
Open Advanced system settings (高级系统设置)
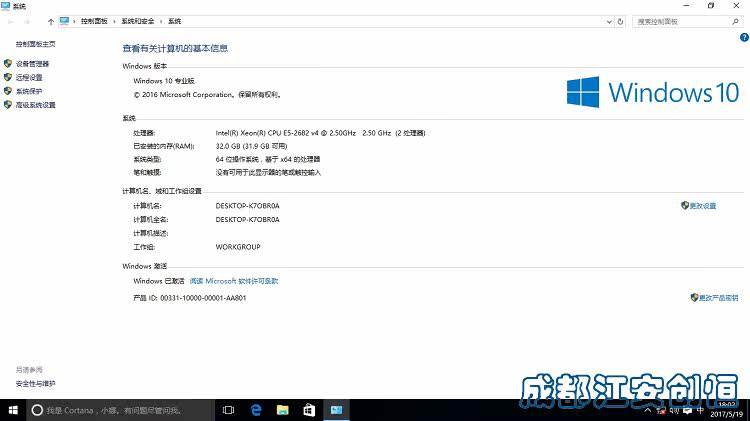pyautogui.click(x=35, y=105)
